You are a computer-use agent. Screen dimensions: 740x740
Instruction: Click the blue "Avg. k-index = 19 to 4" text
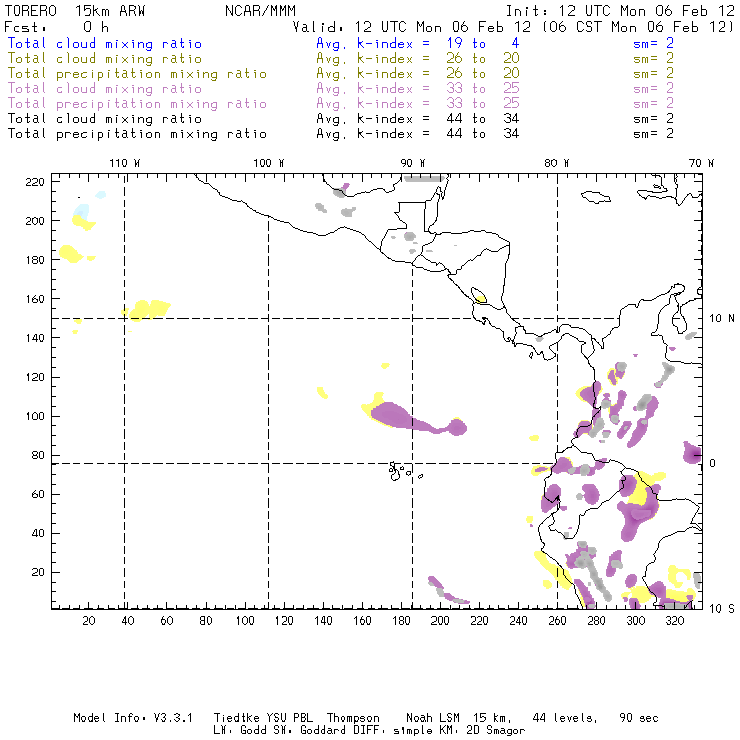pyautogui.click(x=418, y=43)
